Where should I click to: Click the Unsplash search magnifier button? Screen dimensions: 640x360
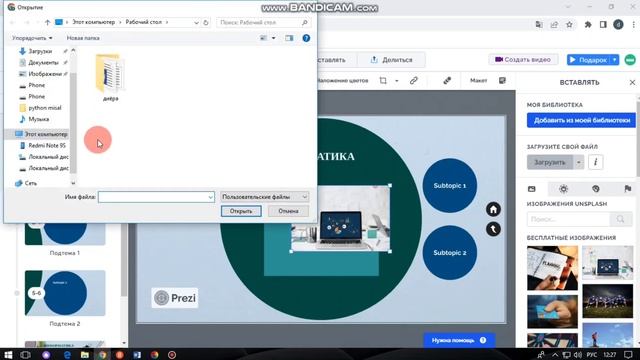coord(621,219)
